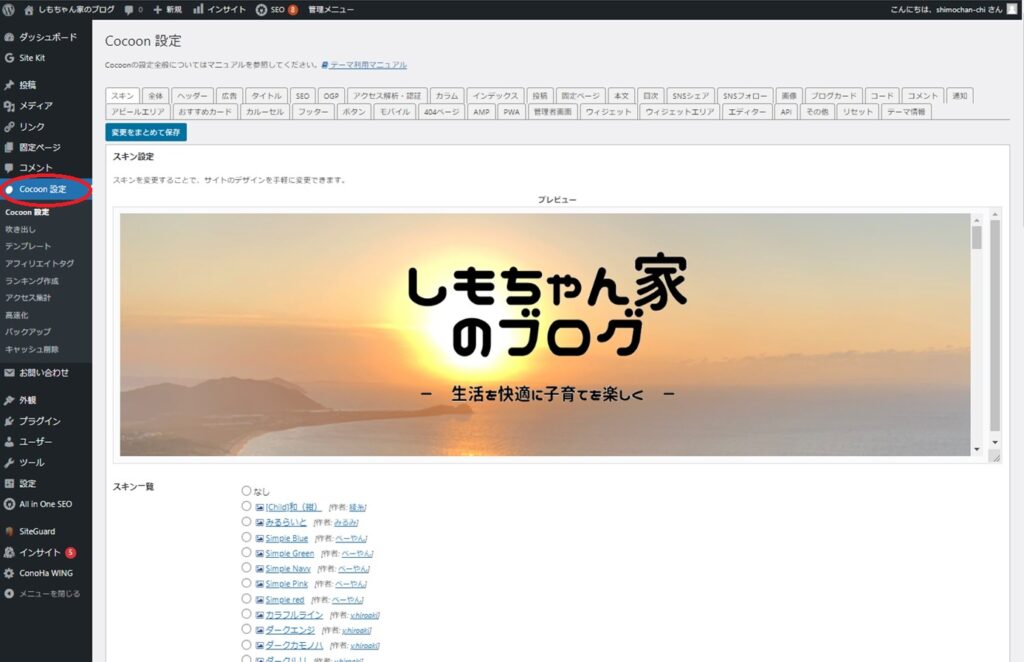Open 外観 (Appearance) via its sidebar icon
The image size is (1024, 662).
12,400
